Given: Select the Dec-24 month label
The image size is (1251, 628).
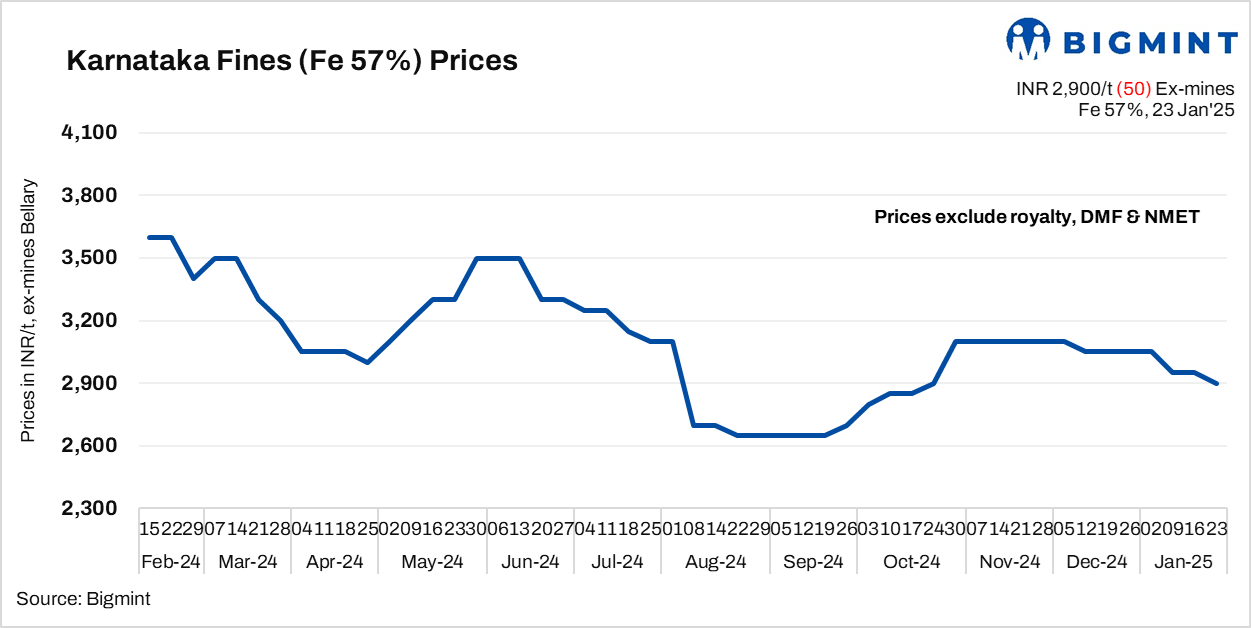Looking at the screenshot, I should click(x=1097, y=562).
